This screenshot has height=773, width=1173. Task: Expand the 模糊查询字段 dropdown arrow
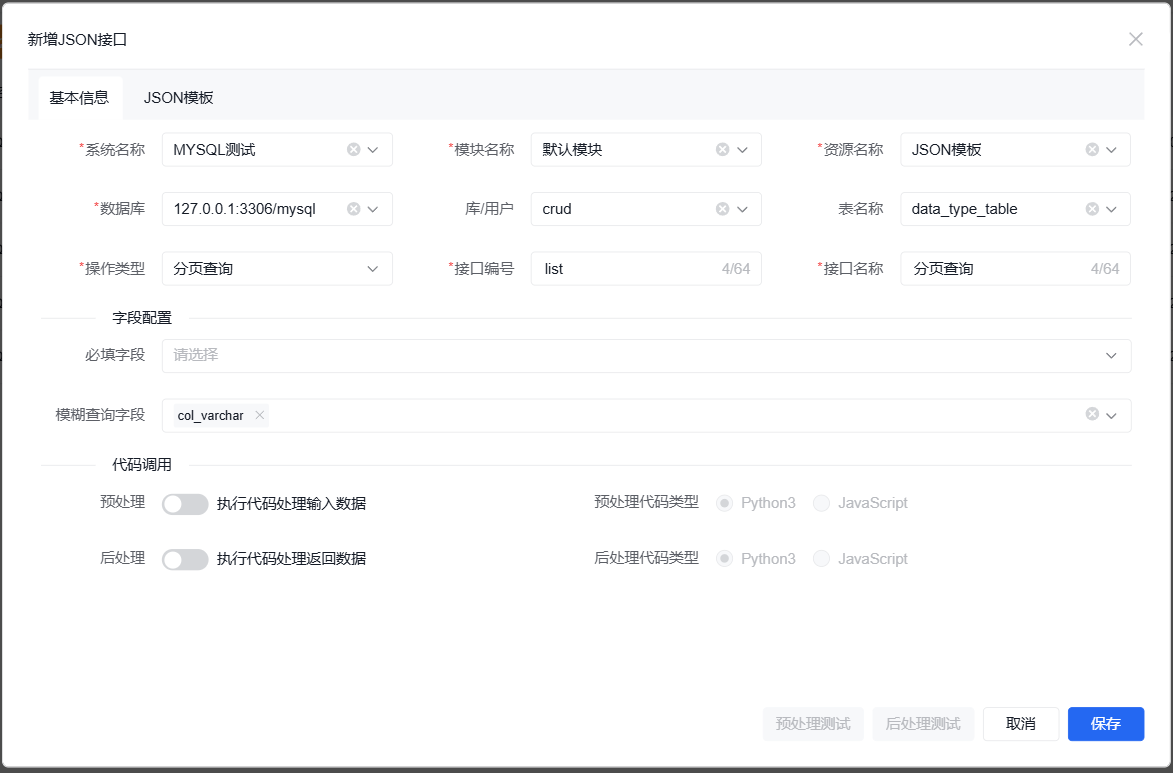(x=1111, y=415)
